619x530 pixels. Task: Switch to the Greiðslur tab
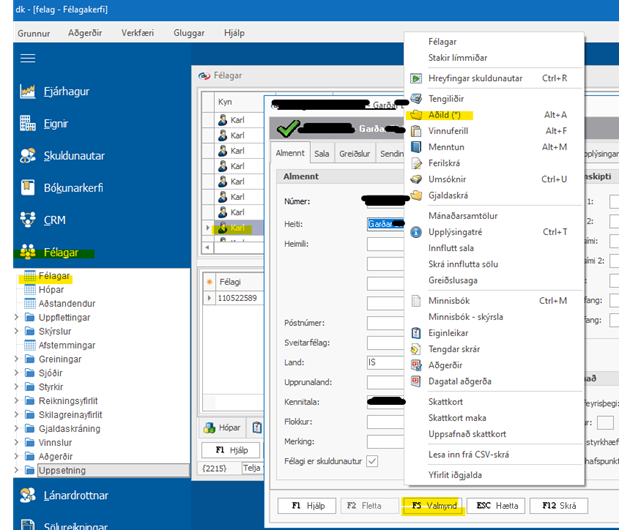355,154
